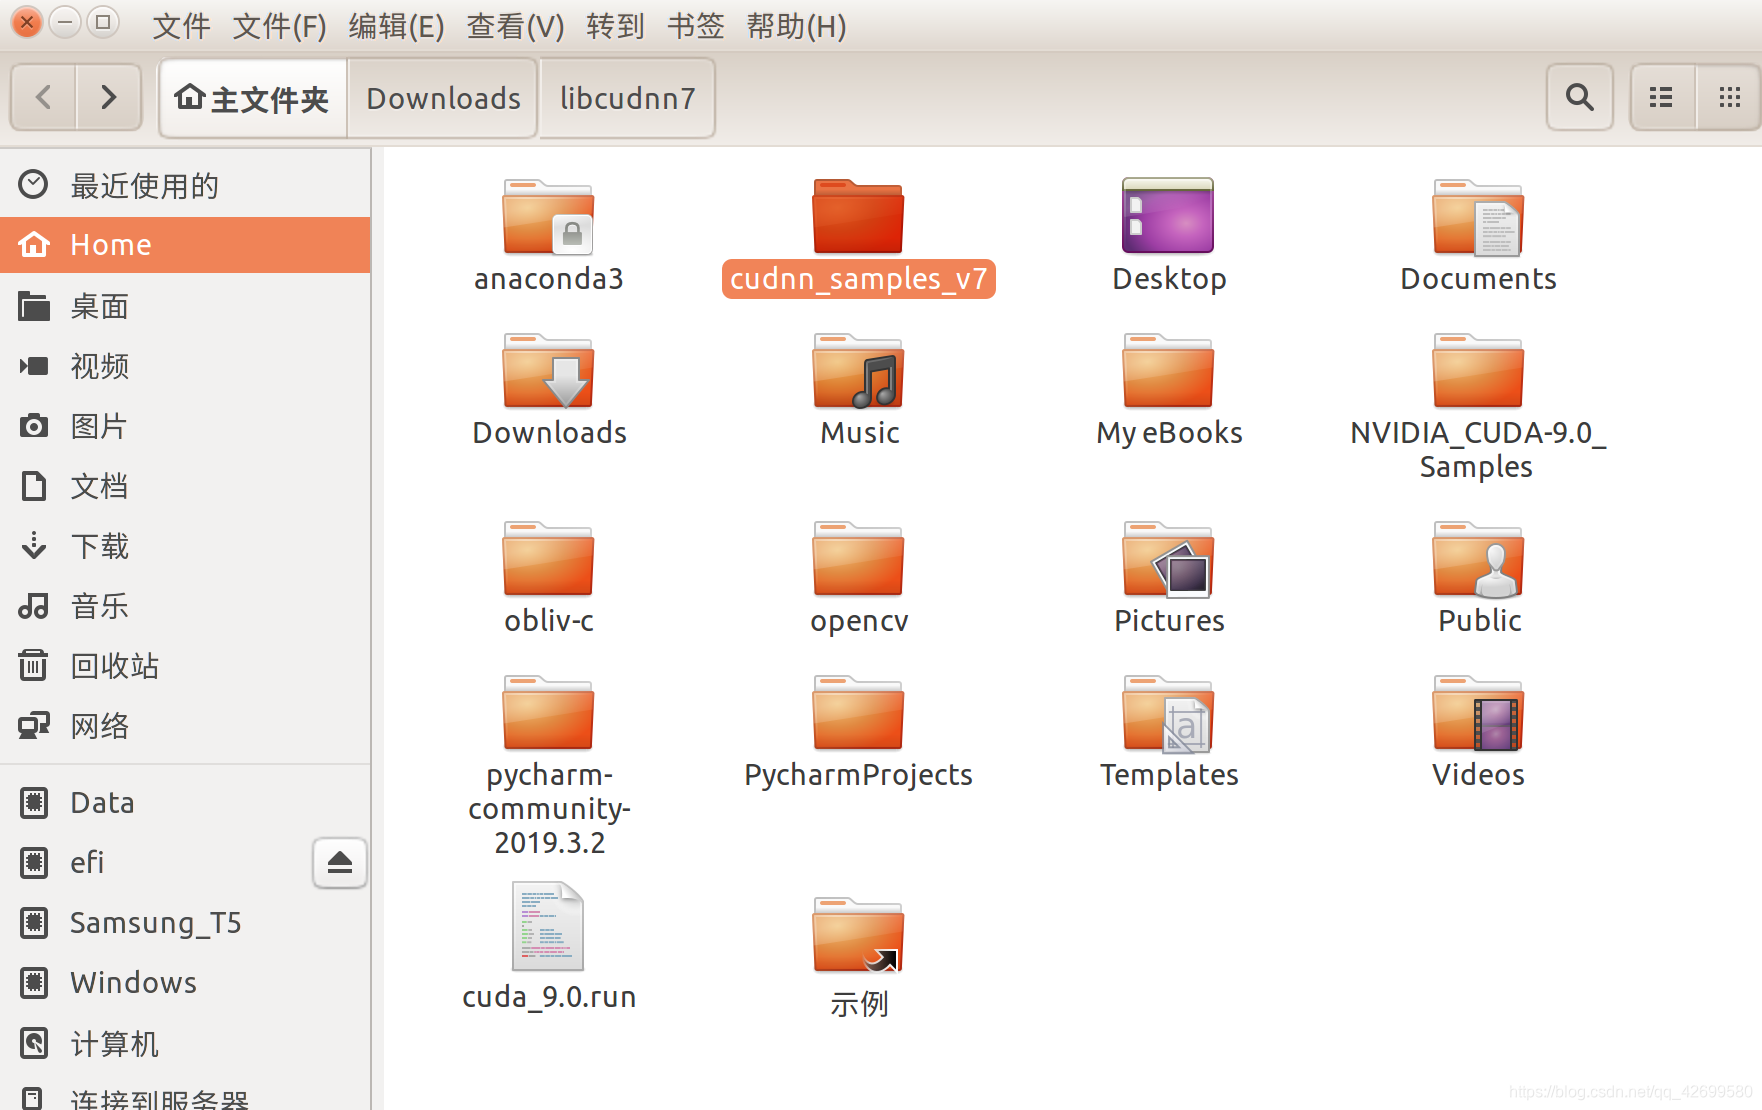The image size is (1762, 1110).
Task: Eject the efi volume
Action: 340,862
